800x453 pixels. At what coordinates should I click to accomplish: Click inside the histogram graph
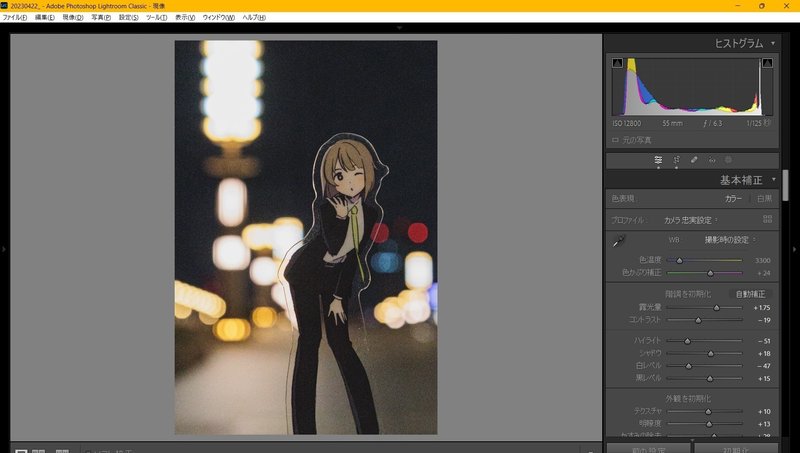[692, 87]
